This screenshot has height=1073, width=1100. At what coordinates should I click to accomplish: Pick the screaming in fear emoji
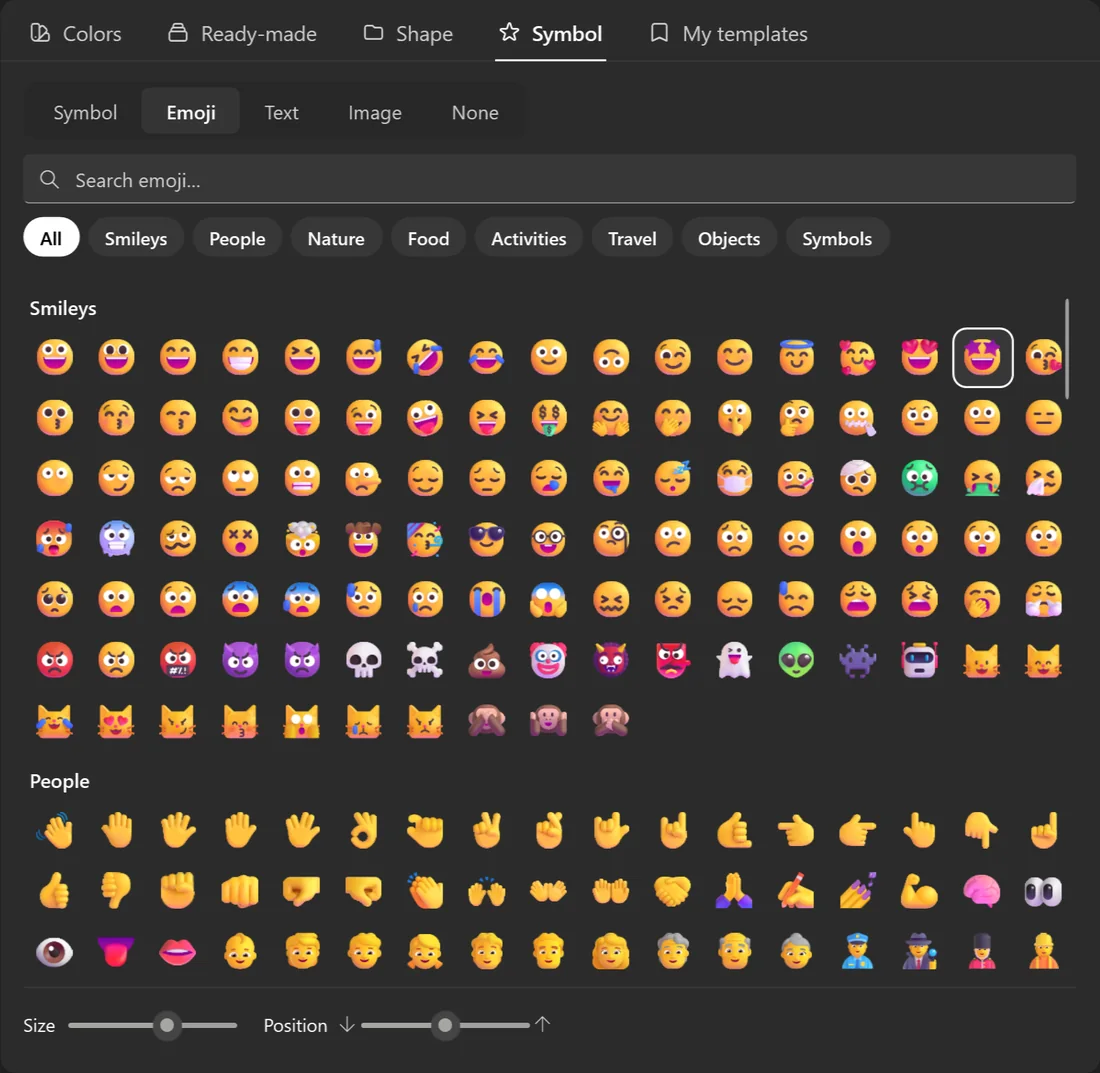(x=549, y=600)
